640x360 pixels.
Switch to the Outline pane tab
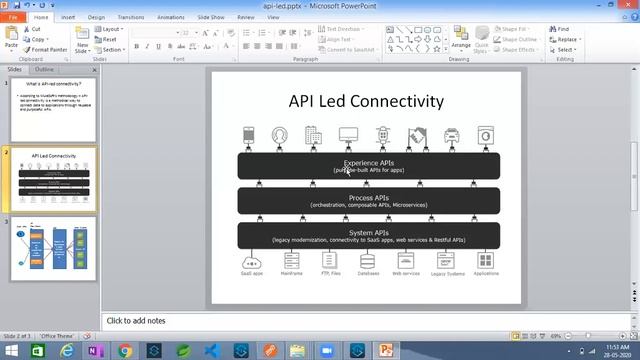pyautogui.click(x=44, y=69)
